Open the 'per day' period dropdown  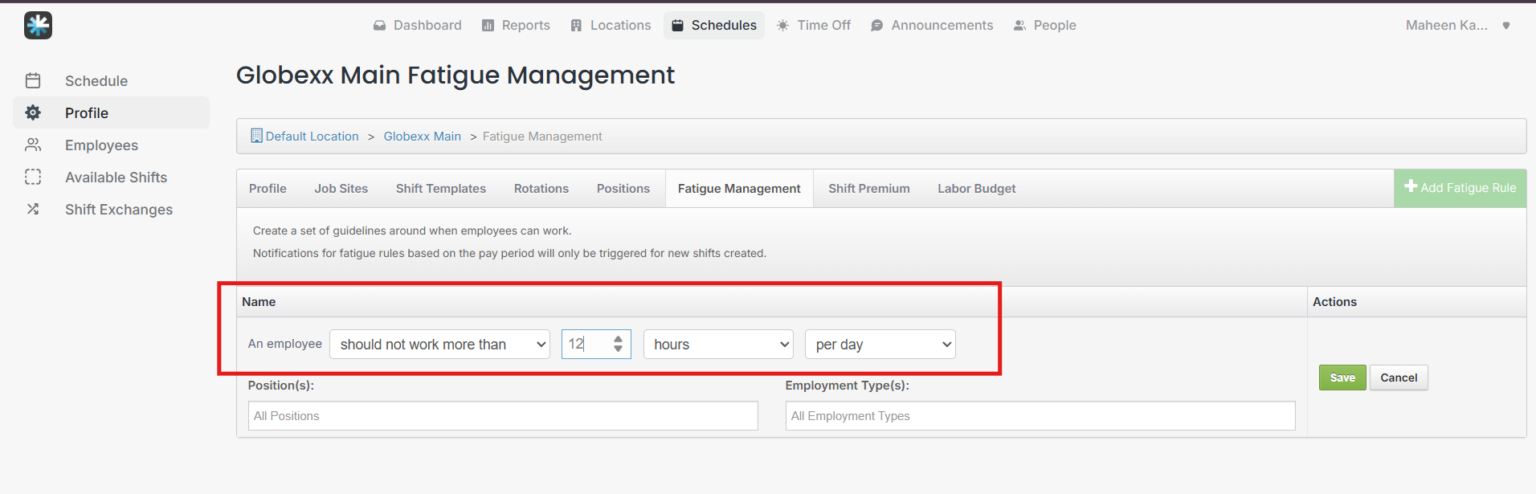880,344
